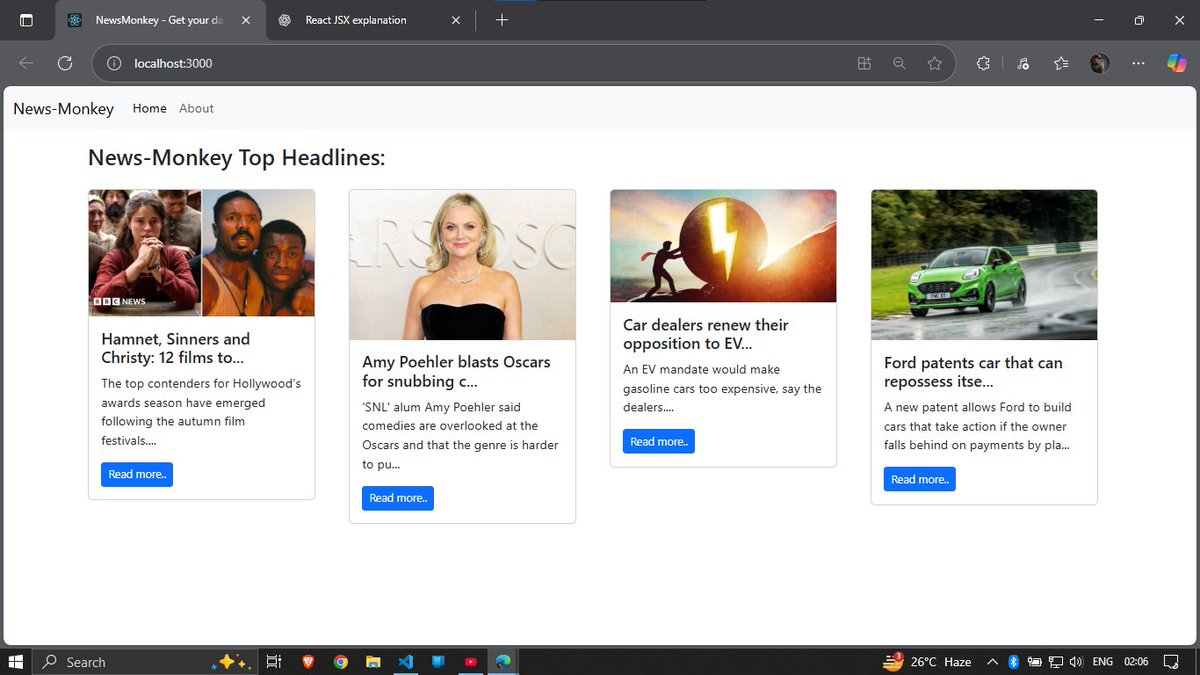Switch to Visual Studio Code in taskbar
This screenshot has height=675, width=1200.
(x=405, y=662)
